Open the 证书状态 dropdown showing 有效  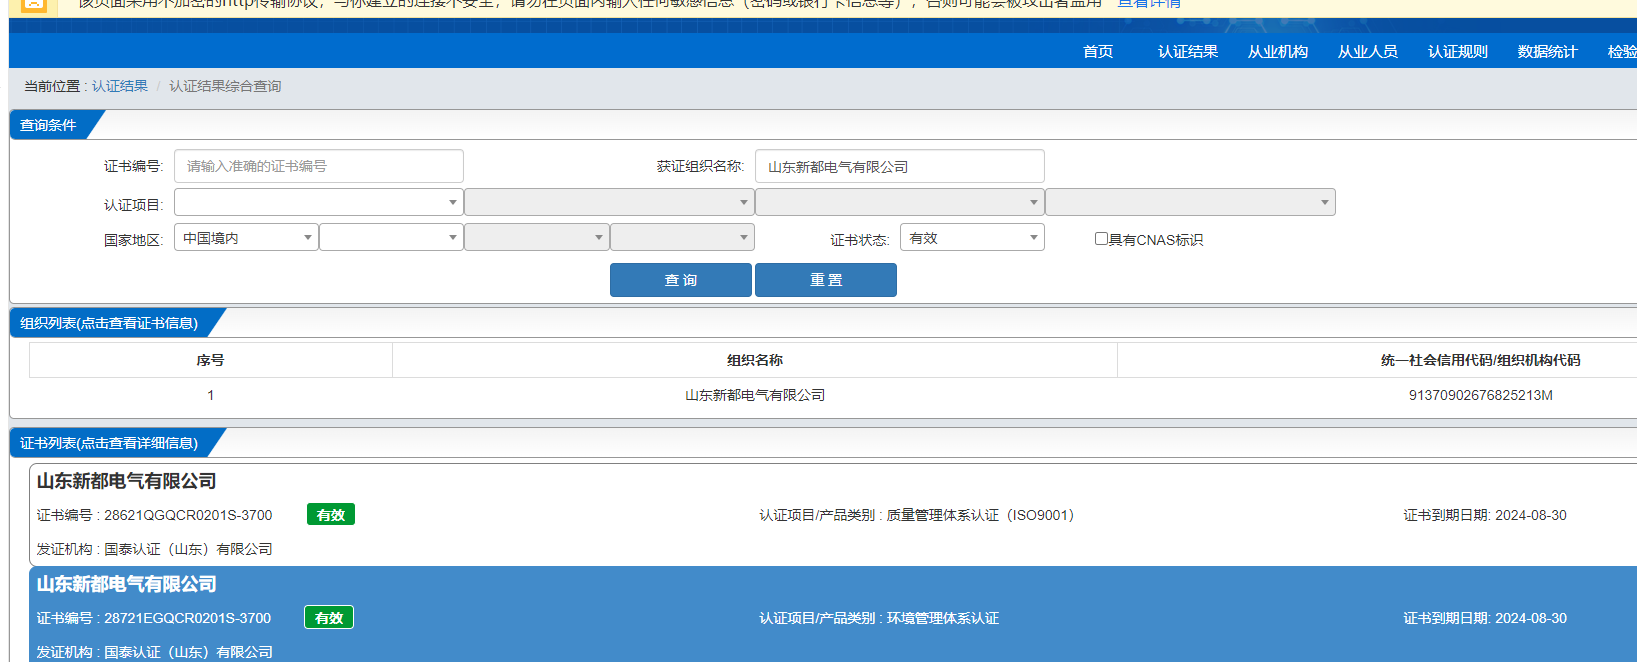[972, 237]
